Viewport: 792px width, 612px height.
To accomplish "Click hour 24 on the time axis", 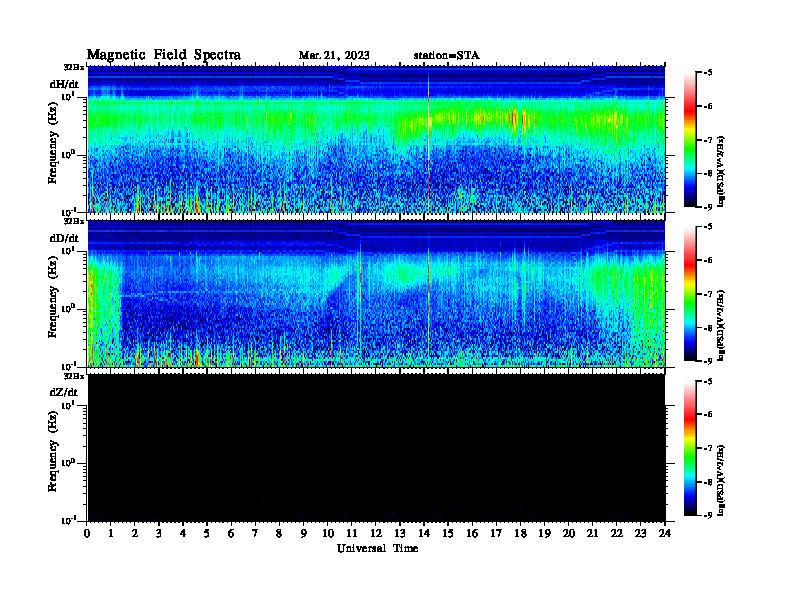I will click(665, 533).
